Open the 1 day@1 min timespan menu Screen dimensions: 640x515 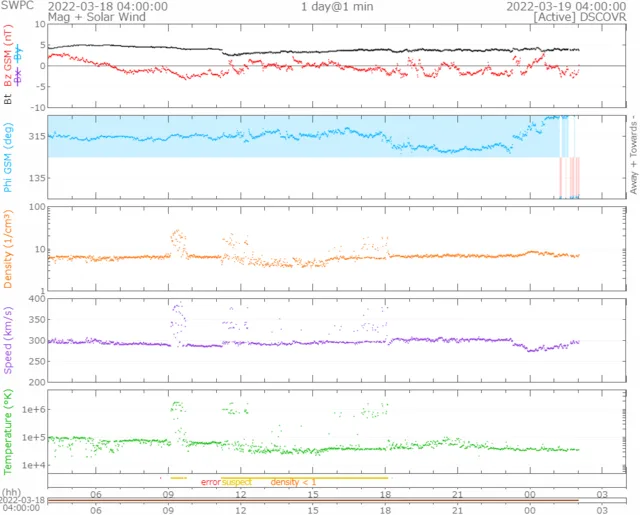point(340,6)
